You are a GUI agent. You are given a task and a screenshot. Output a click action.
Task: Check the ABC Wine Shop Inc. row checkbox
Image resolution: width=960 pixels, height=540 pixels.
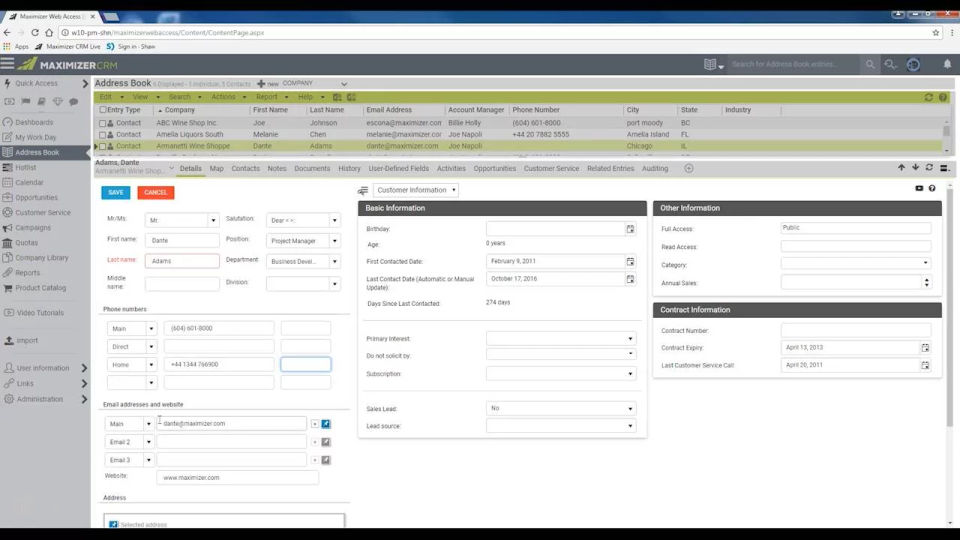[103, 123]
